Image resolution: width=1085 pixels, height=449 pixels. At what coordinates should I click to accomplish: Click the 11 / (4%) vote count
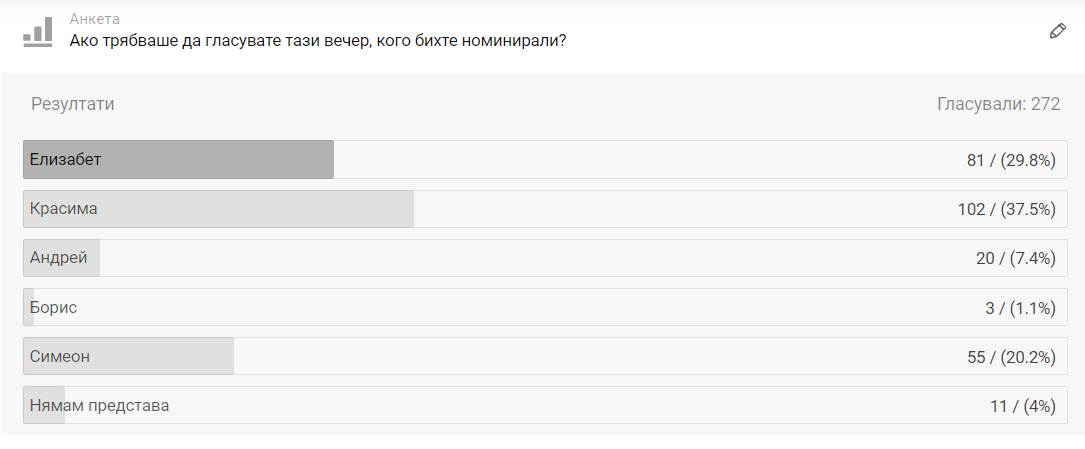click(1023, 406)
